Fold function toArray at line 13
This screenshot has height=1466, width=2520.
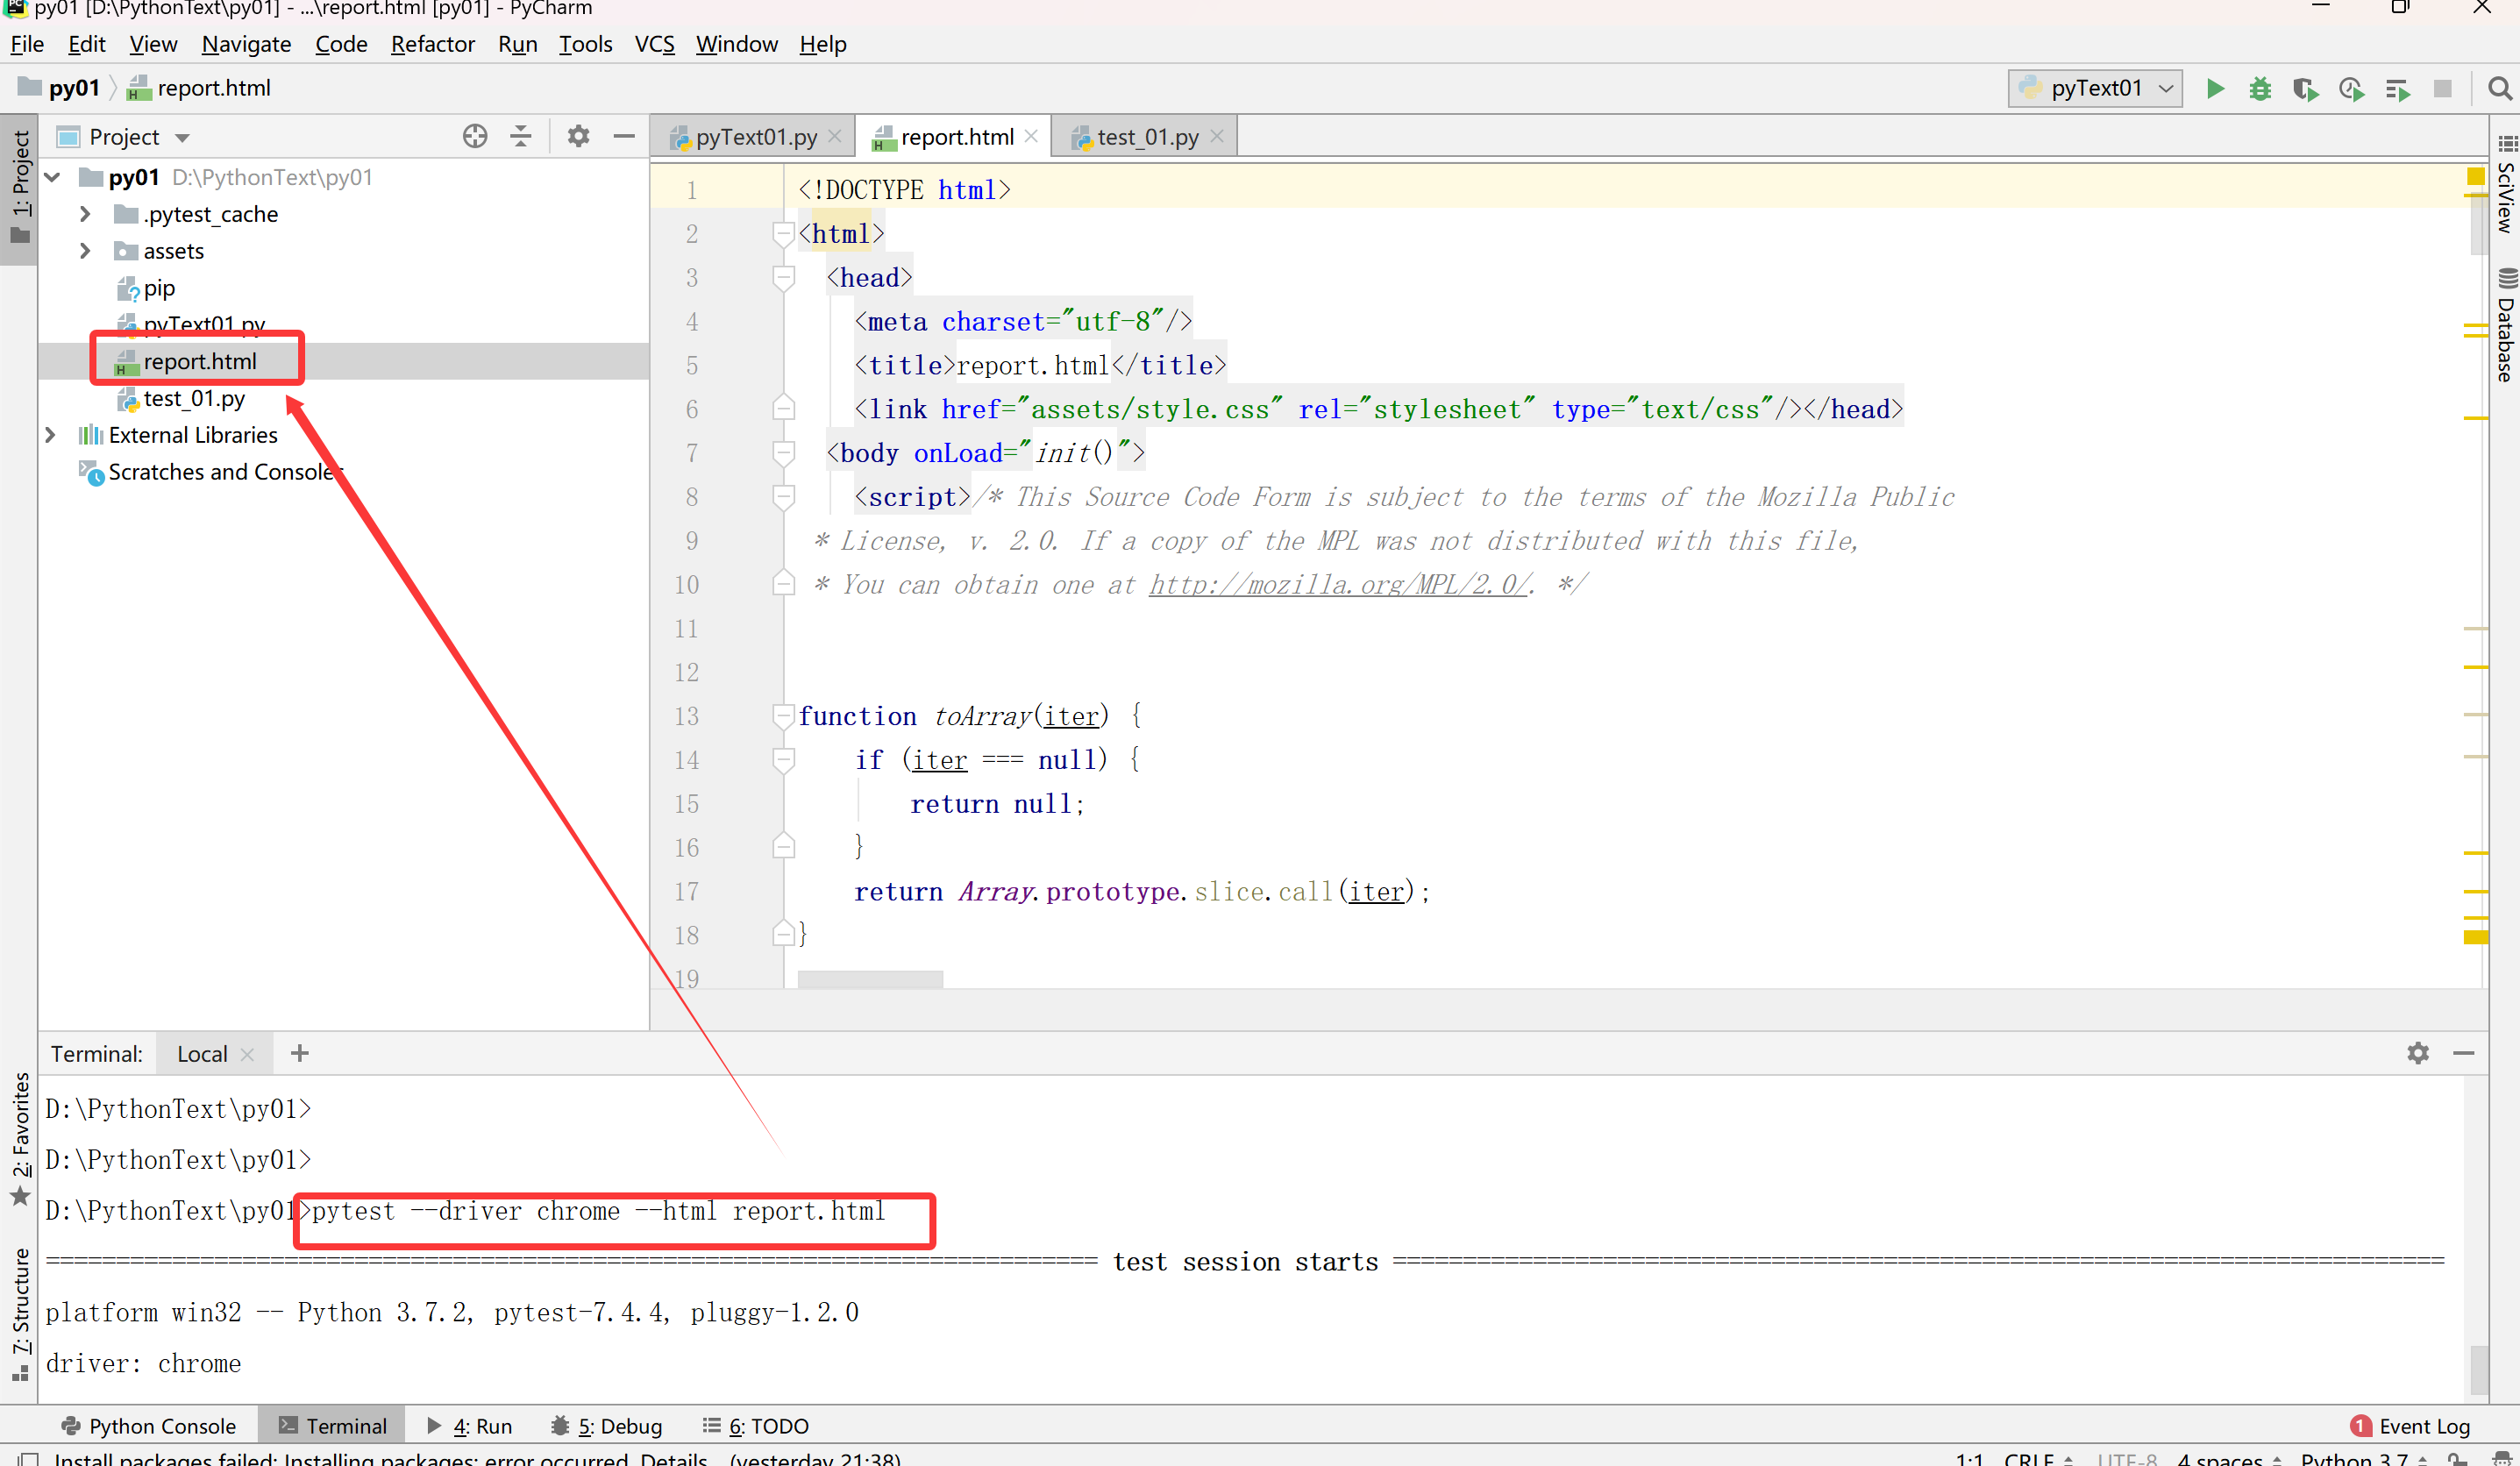pyautogui.click(x=783, y=715)
